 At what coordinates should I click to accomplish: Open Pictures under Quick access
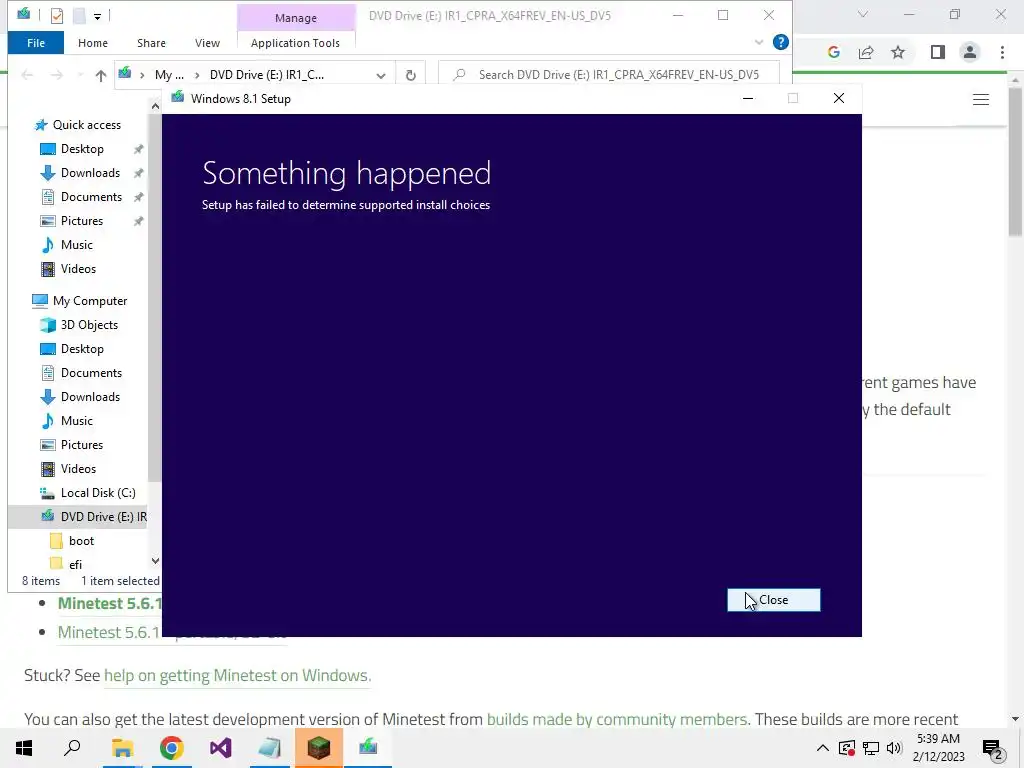[82, 221]
